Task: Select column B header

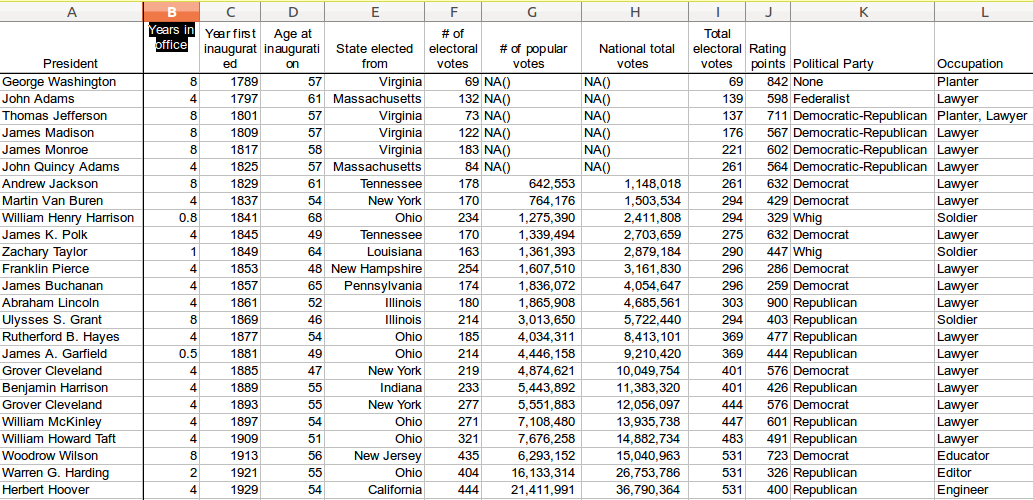Action: pyautogui.click(x=172, y=11)
